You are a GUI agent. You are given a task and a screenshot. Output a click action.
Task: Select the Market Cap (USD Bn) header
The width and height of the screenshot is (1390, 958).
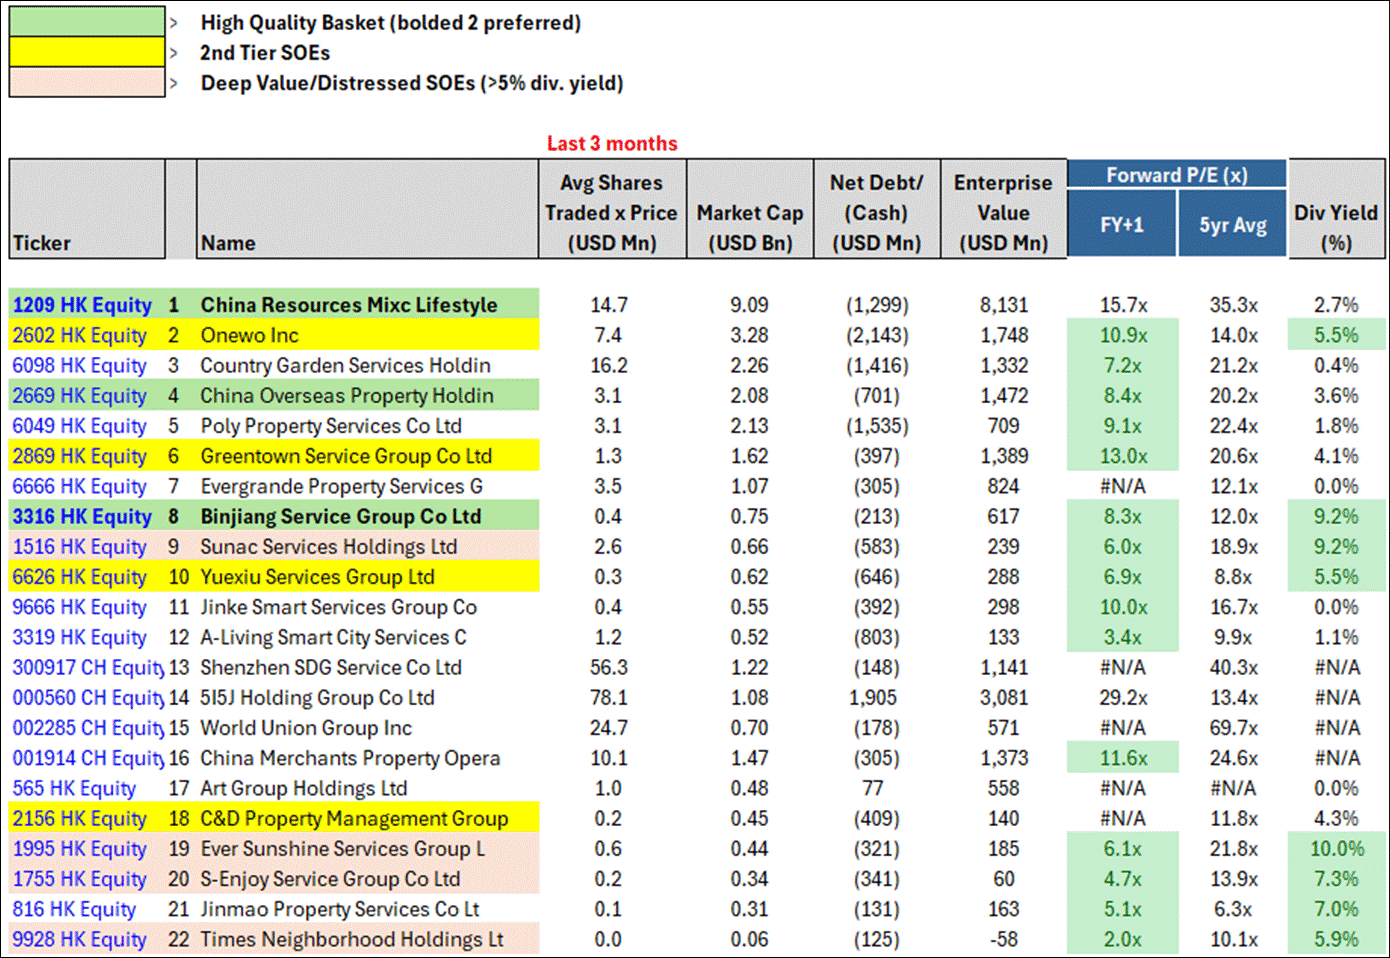750,209
